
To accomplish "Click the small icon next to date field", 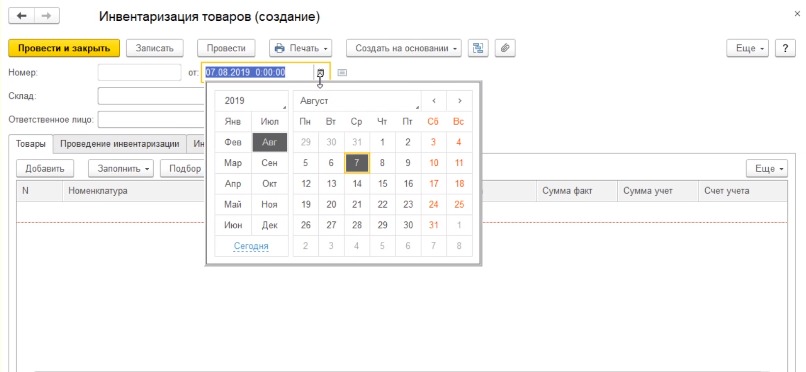I will point(342,73).
